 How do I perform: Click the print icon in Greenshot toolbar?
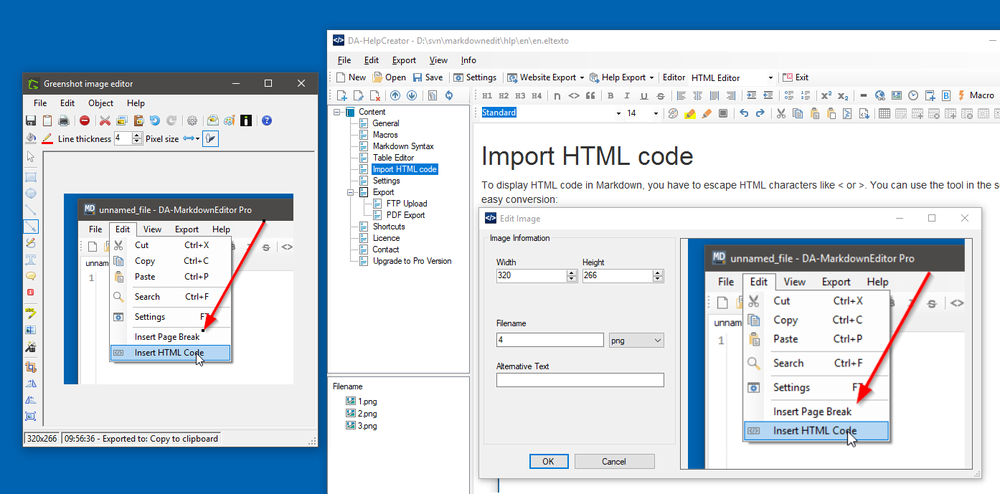click(64, 120)
